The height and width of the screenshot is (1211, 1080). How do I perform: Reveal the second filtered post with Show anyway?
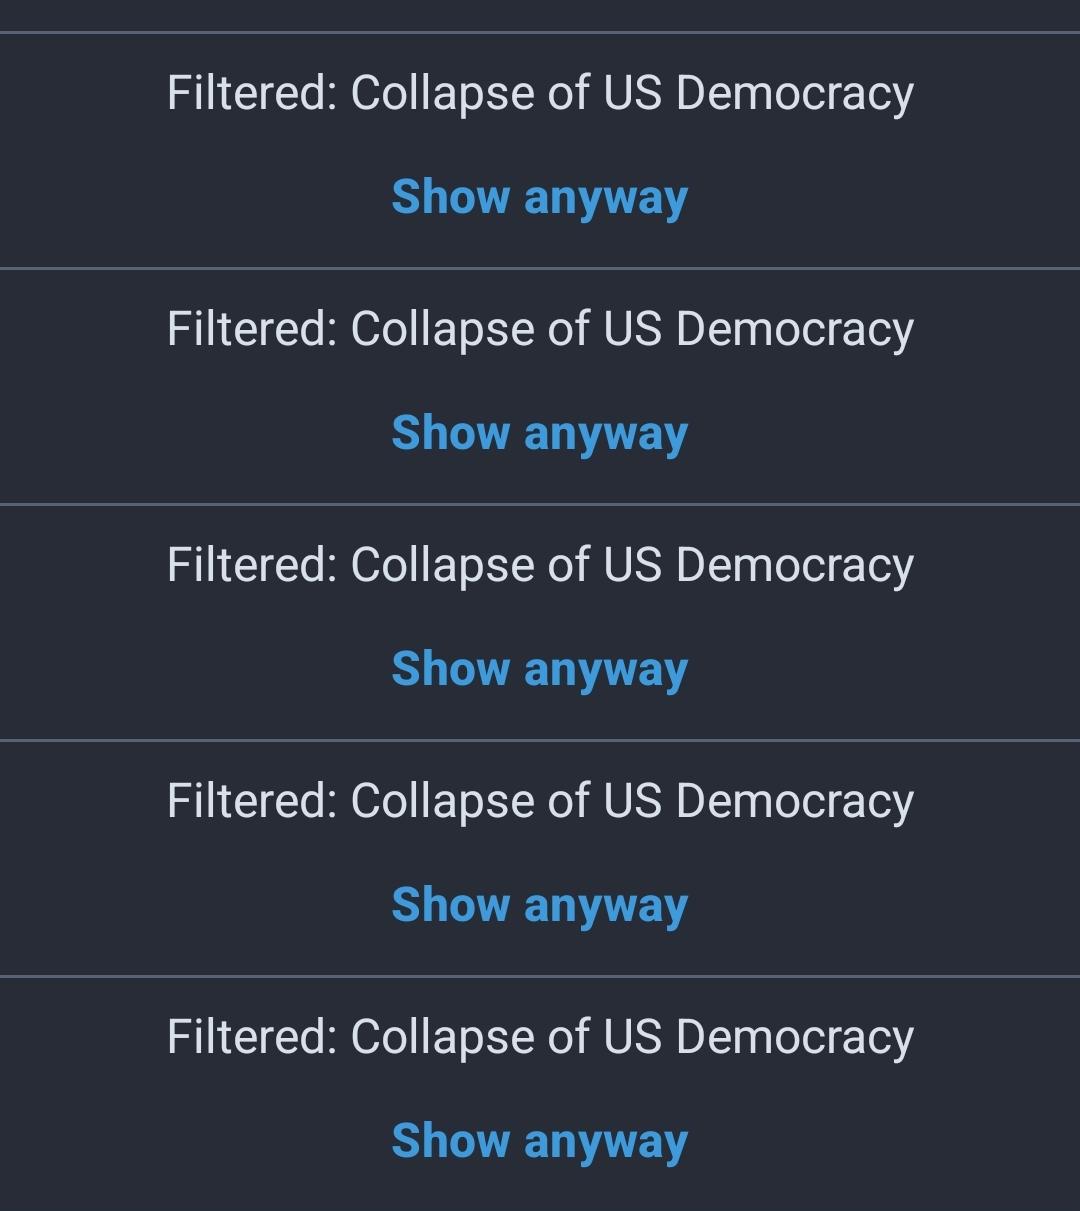(x=539, y=433)
